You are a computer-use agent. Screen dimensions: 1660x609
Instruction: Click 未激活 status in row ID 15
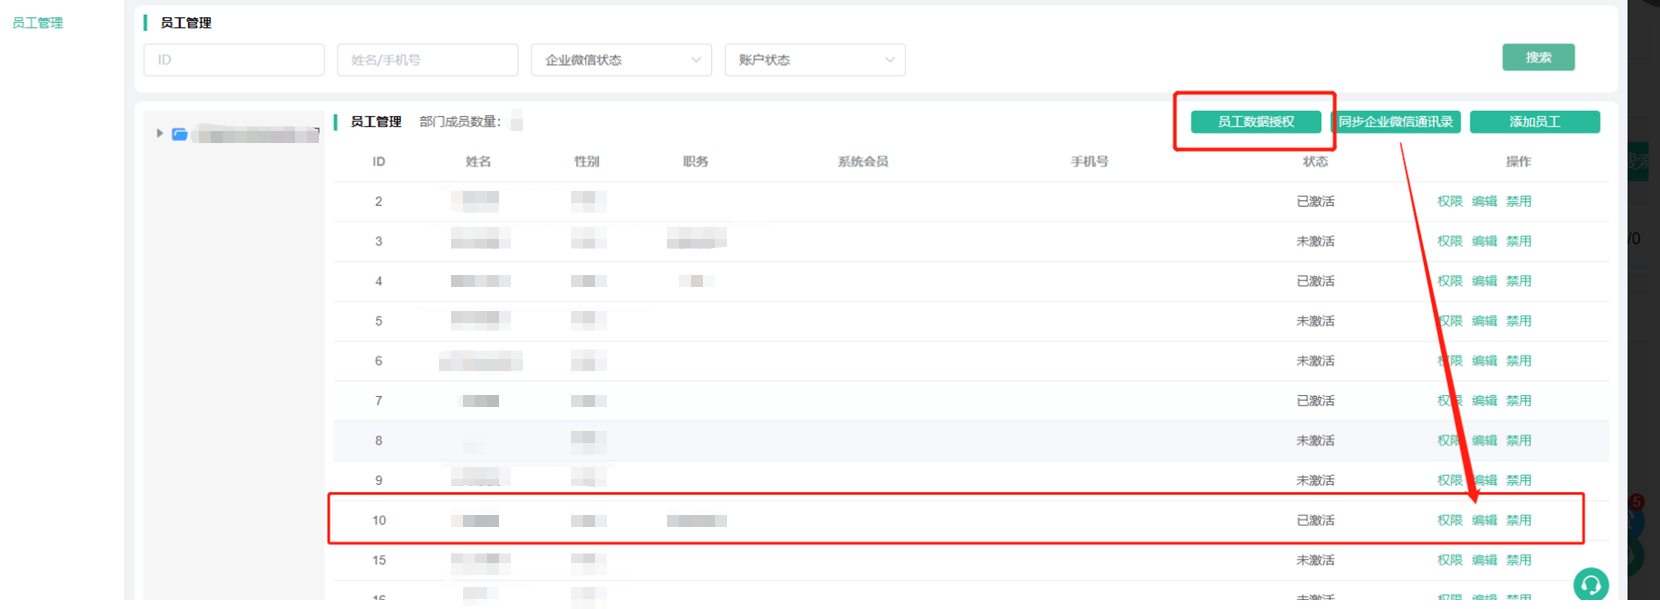(x=1316, y=561)
